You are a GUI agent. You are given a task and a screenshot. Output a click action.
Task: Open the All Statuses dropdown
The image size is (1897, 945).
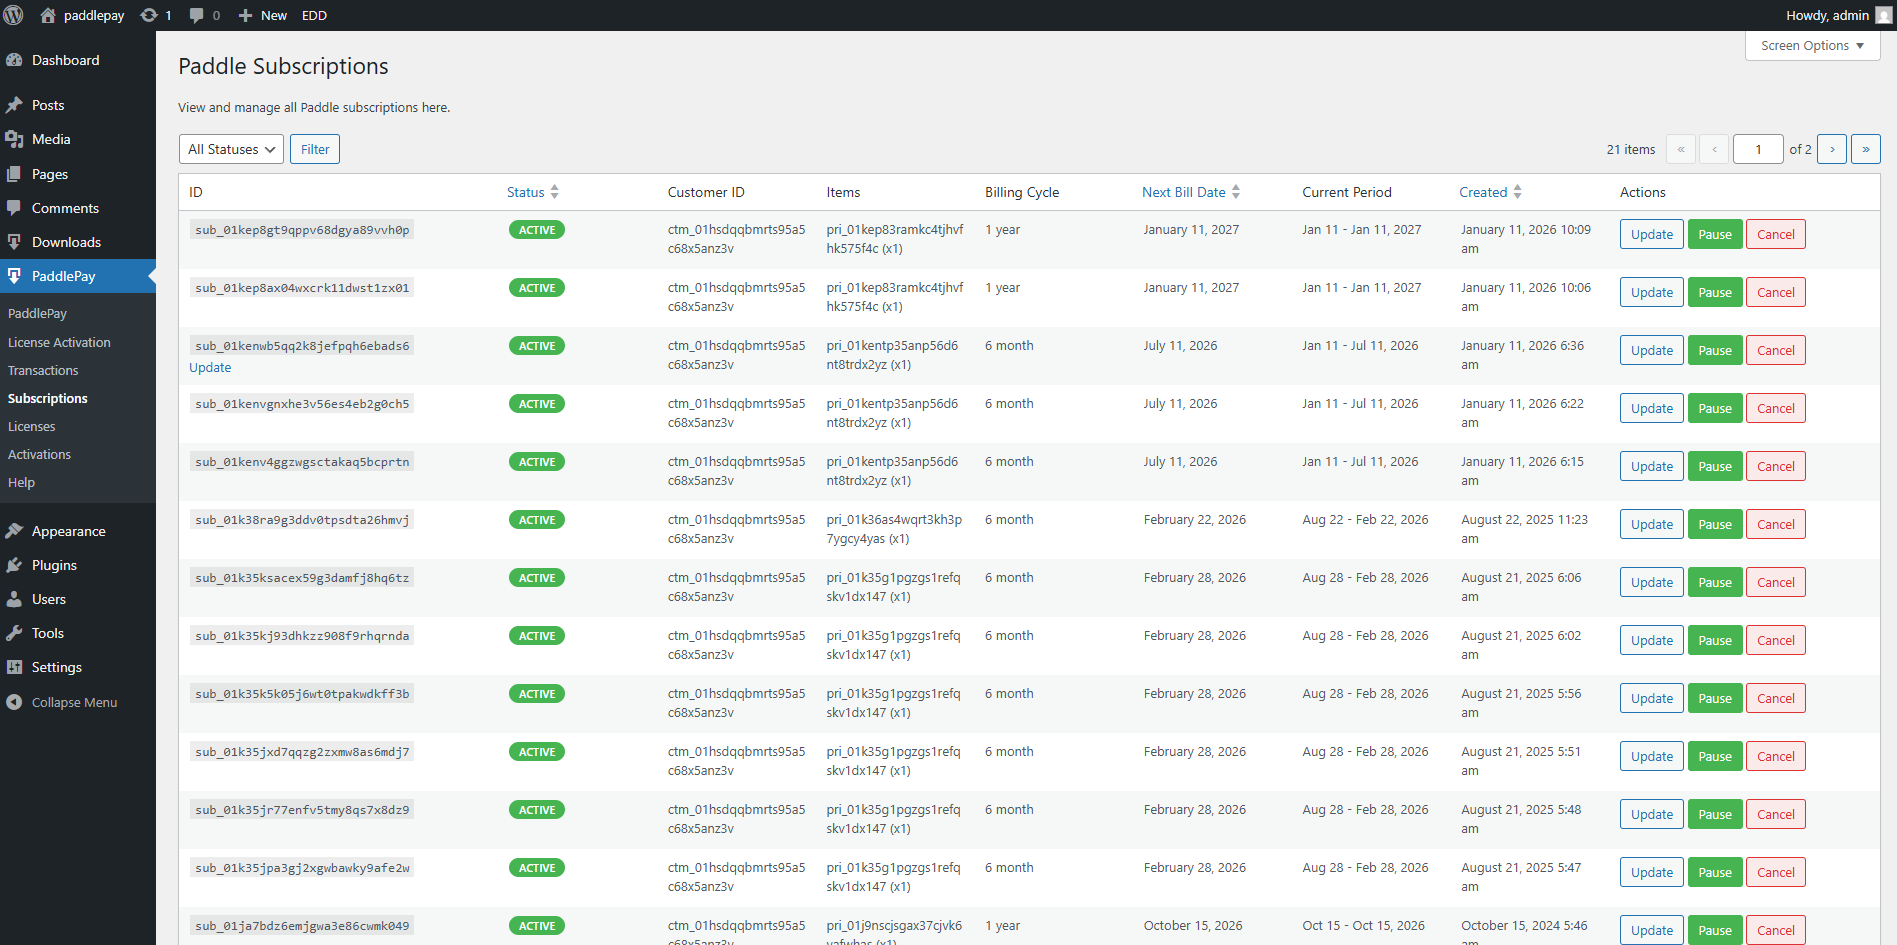pos(231,149)
